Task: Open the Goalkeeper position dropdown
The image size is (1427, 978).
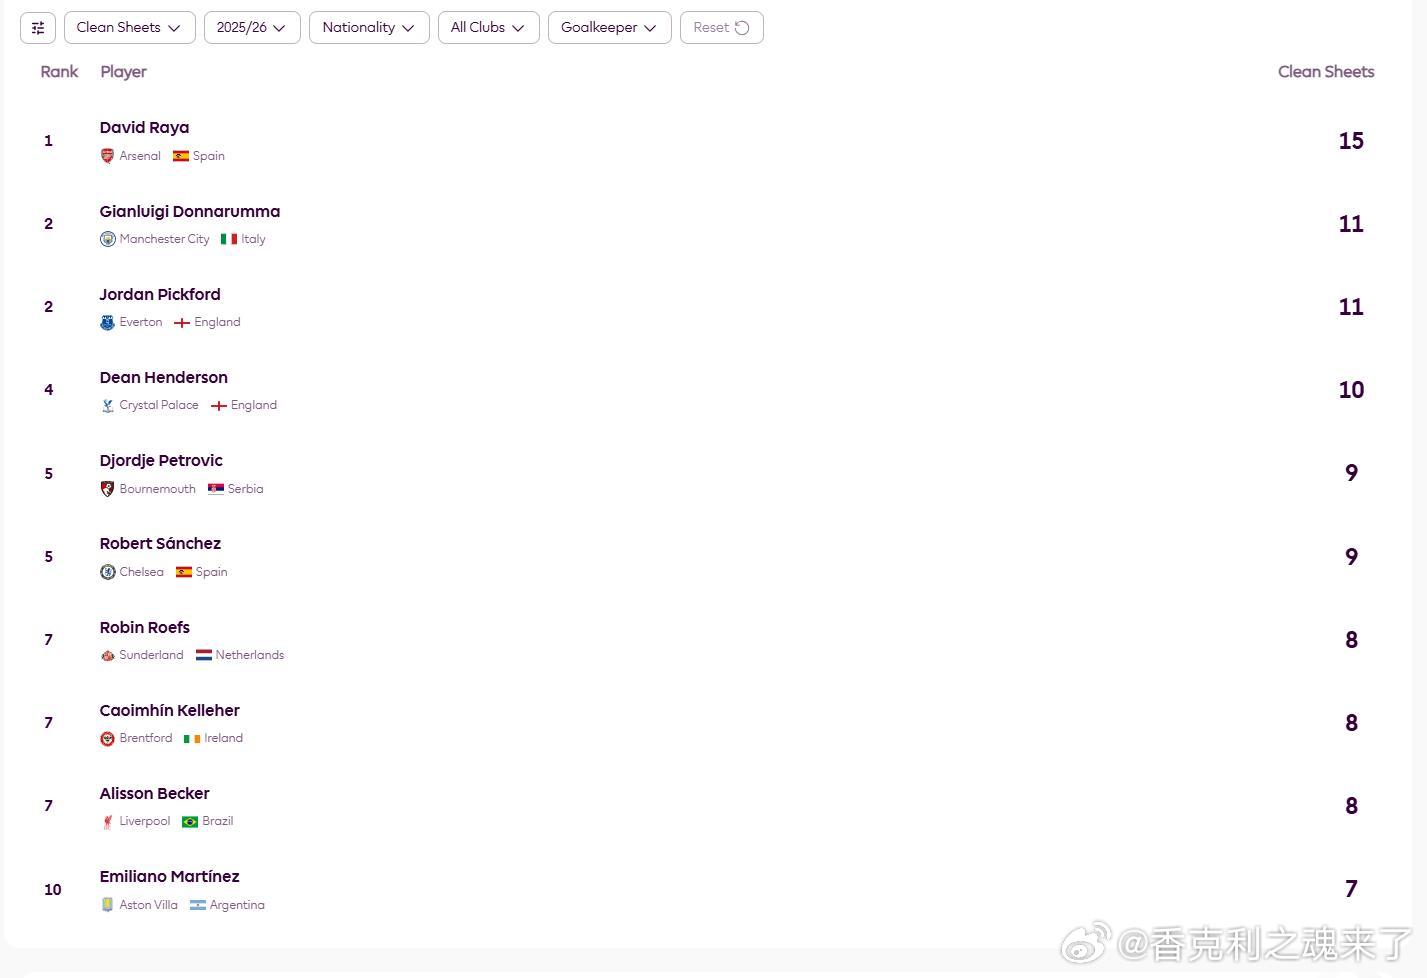Action: pyautogui.click(x=609, y=28)
